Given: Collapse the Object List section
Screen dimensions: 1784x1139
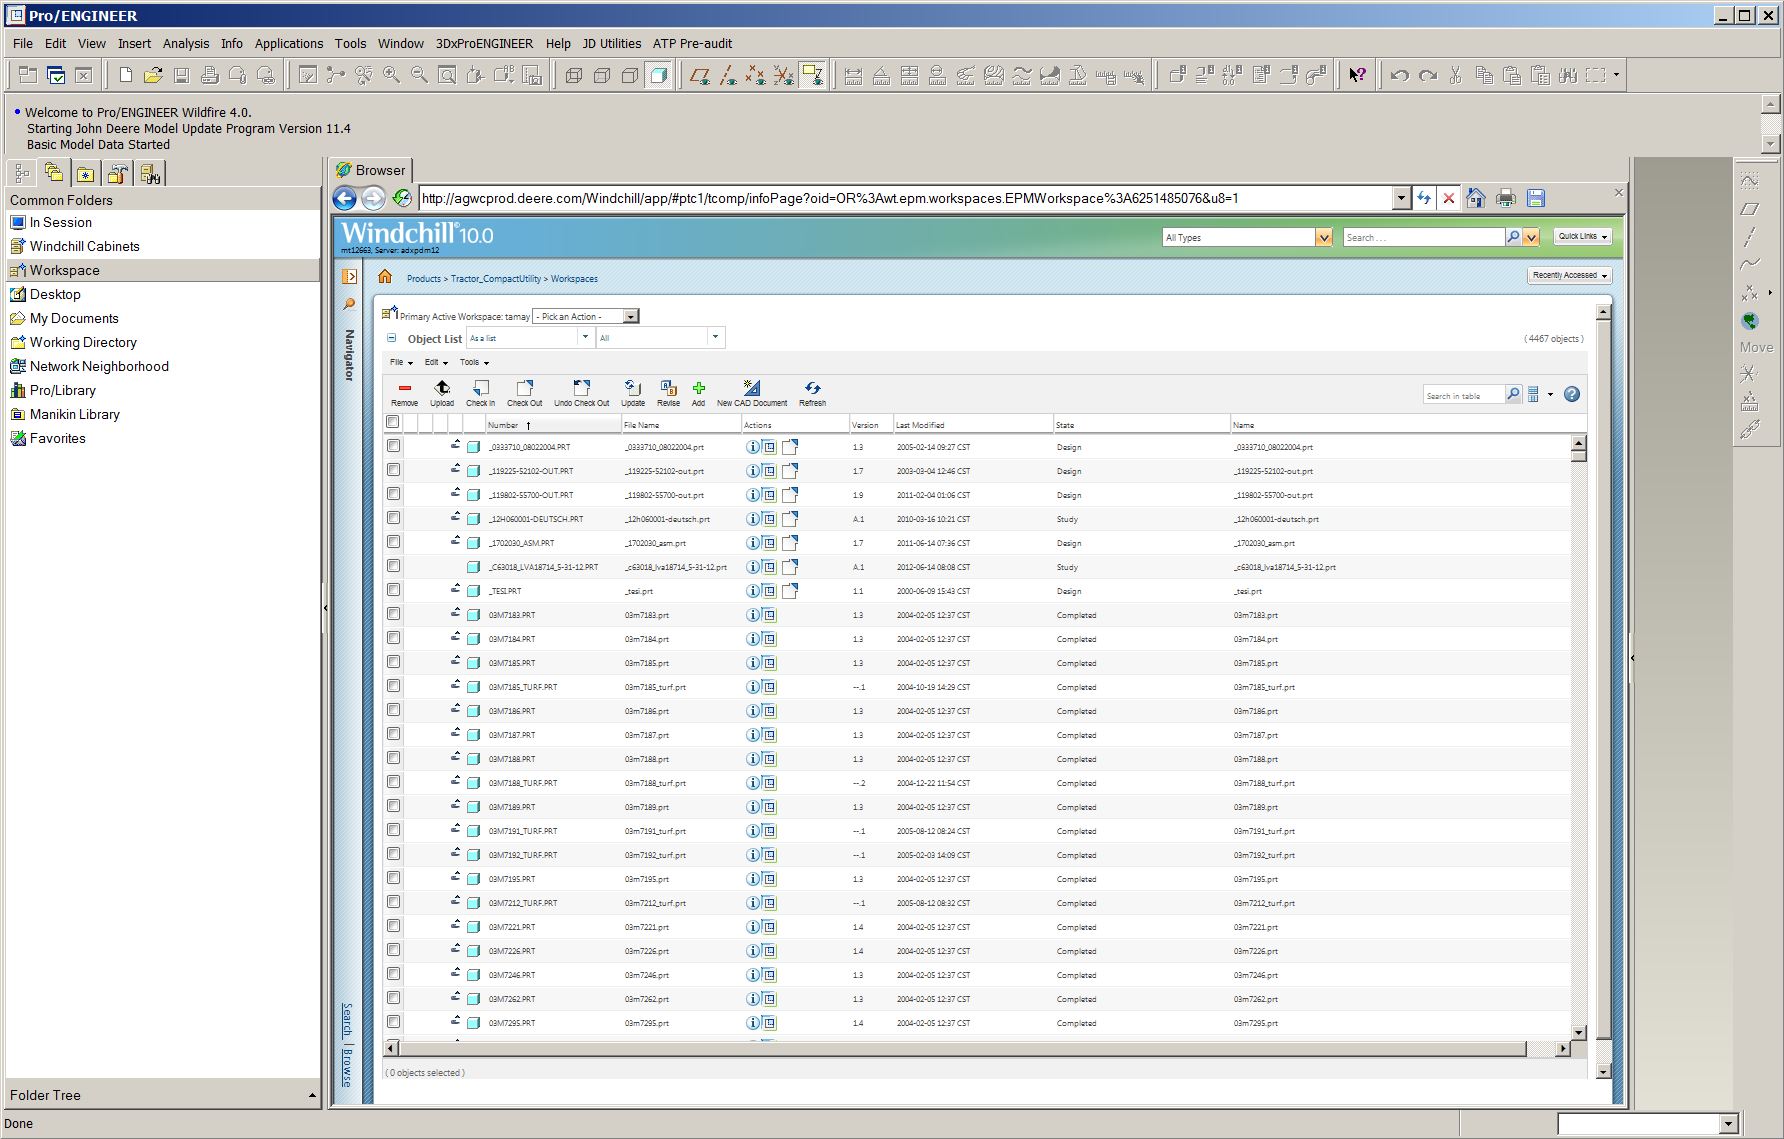Looking at the screenshot, I should [392, 338].
